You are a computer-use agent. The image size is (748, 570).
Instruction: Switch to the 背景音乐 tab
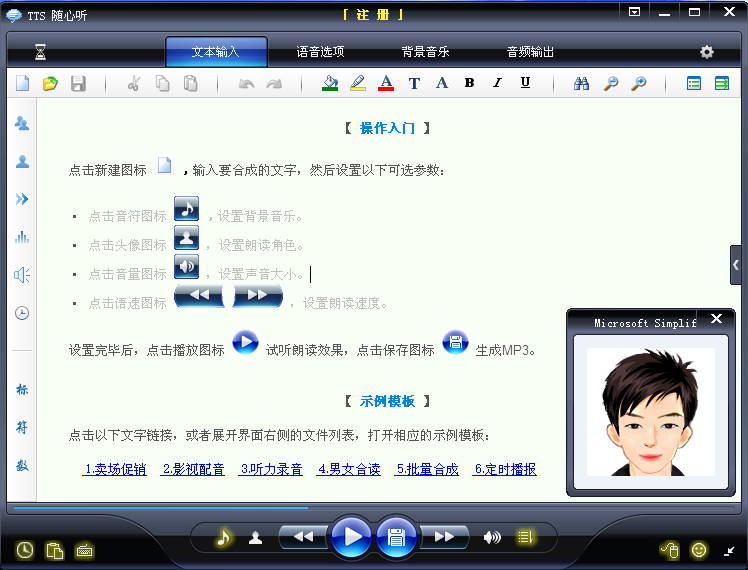click(425, 52)
